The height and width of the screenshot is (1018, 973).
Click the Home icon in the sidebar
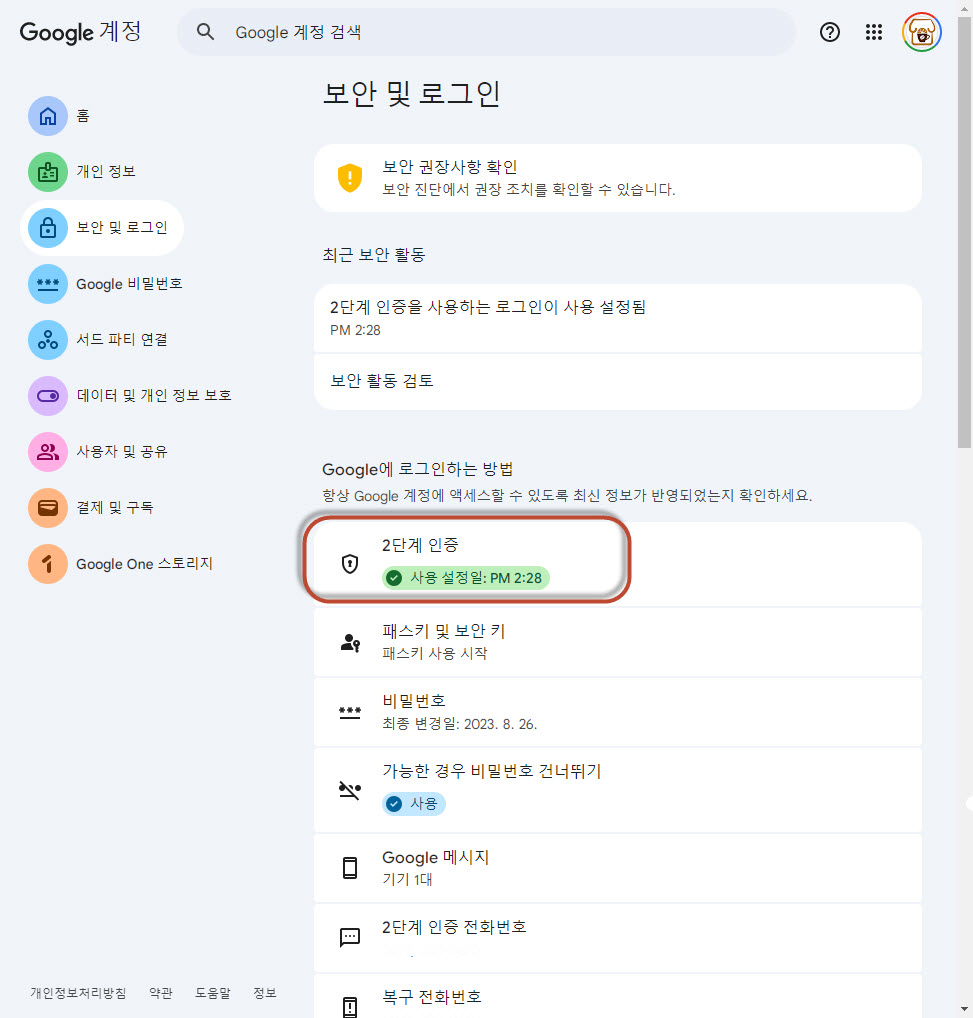coord(47,116)
